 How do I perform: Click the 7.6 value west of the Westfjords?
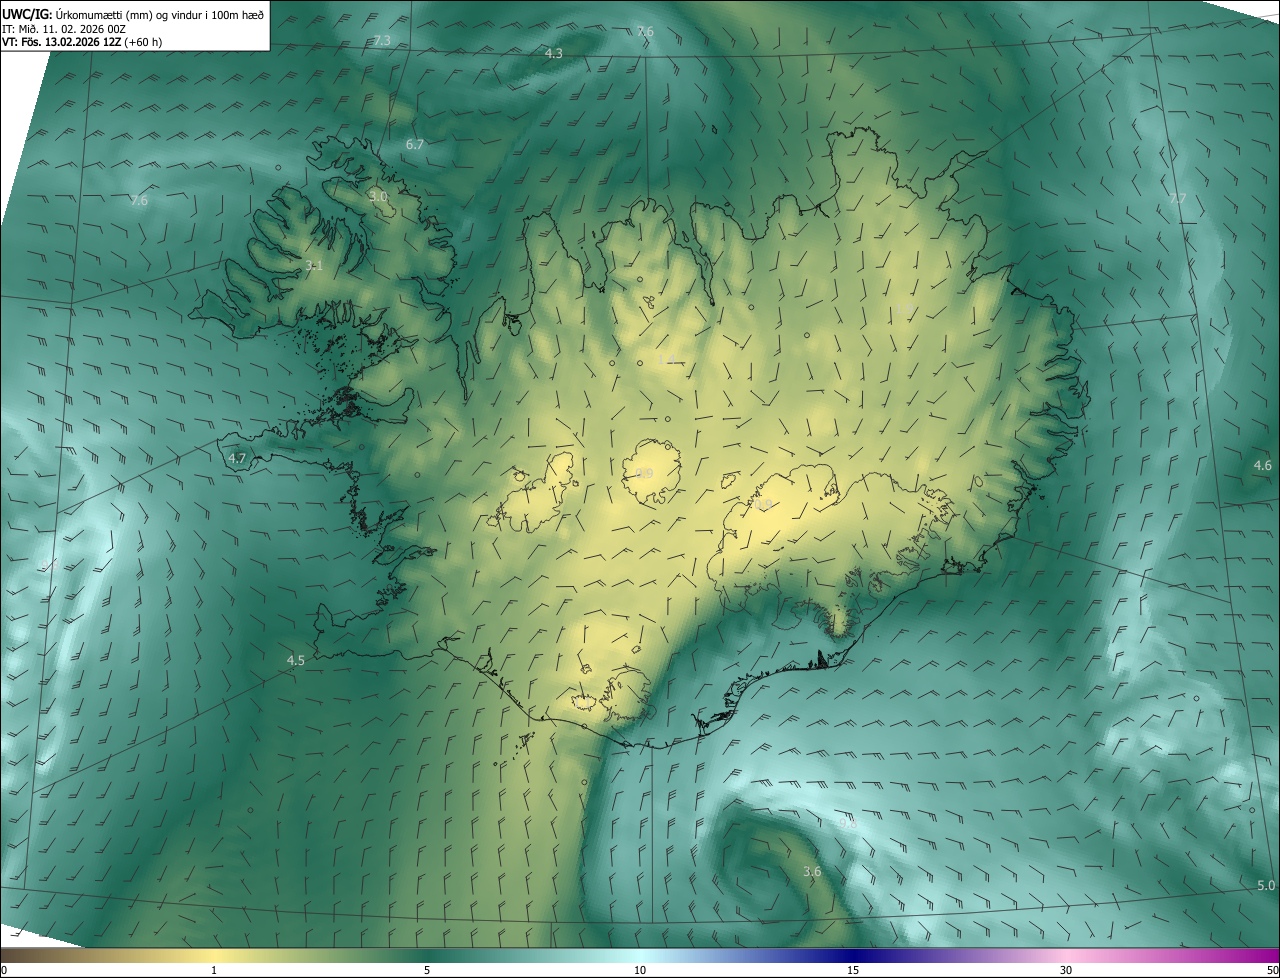tap(139, 200)
